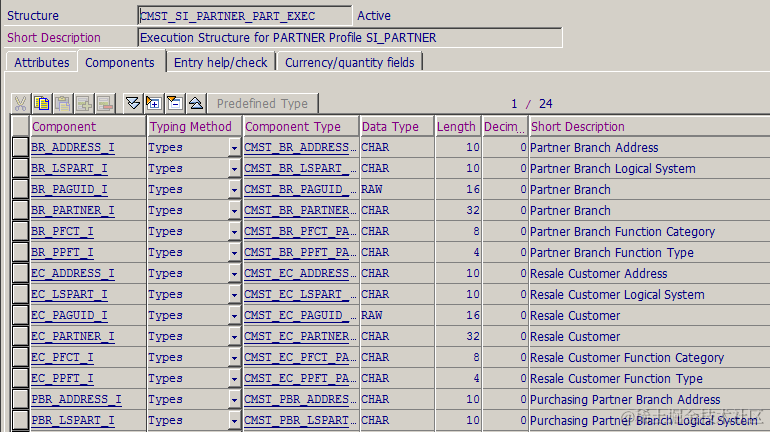Open component type CMST_PBR_ADDRES link

(x=297, y=399)
